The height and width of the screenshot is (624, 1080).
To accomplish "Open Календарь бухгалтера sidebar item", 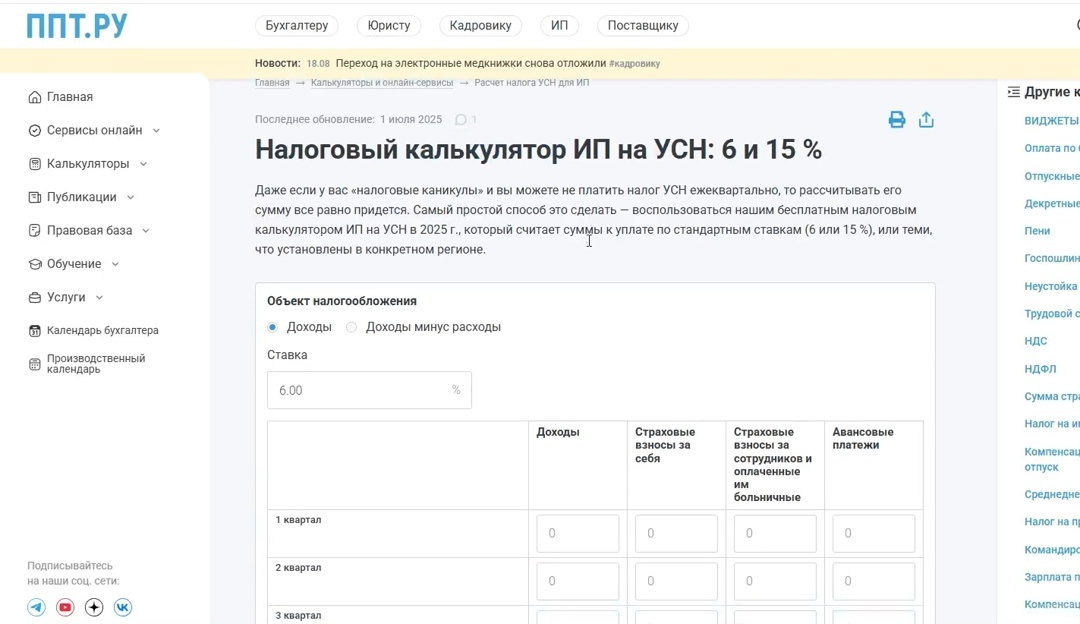I will 103,331.
